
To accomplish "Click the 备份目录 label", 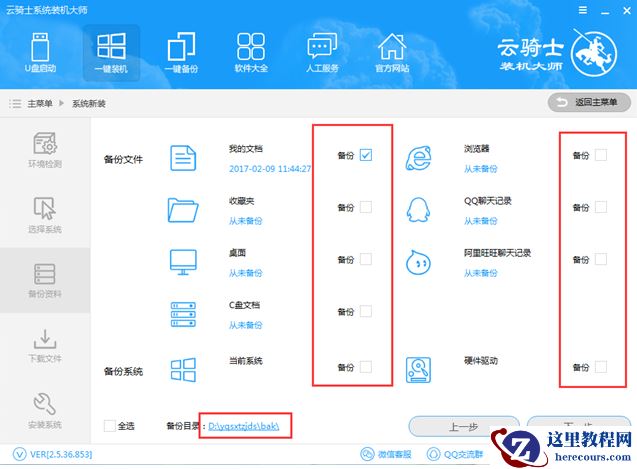I will tap(183, 426).
